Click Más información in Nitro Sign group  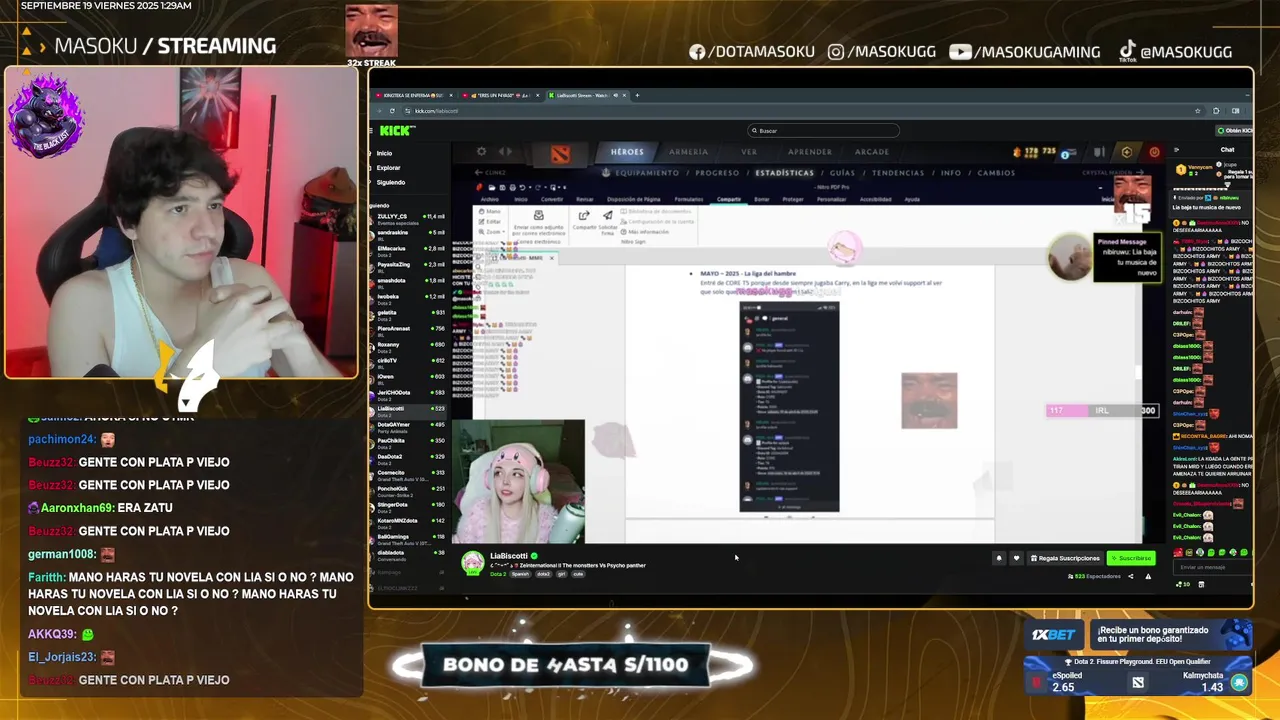coord(647,232)
